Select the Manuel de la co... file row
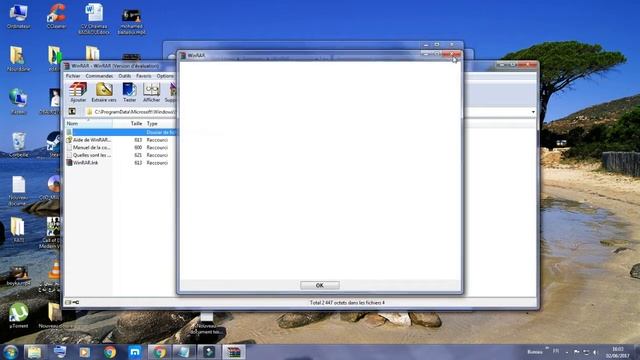 pyautogui.click(x=121, y=147)
